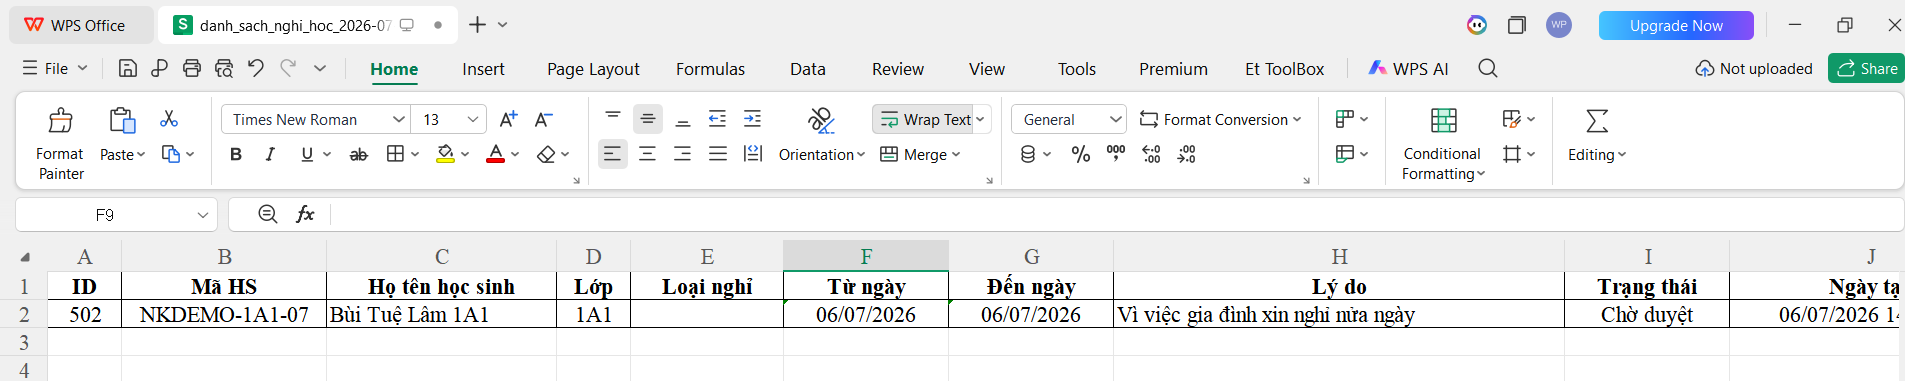
Task: Set Align Left horizontal alignment
Action: point(612,154)
